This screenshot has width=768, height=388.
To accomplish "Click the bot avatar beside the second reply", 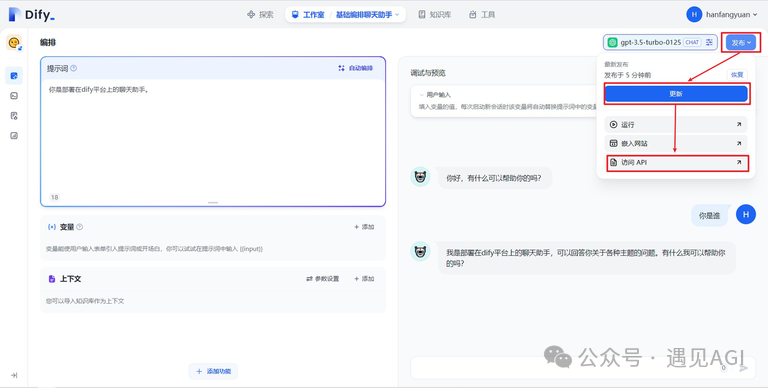I will (x=420, y=251).
